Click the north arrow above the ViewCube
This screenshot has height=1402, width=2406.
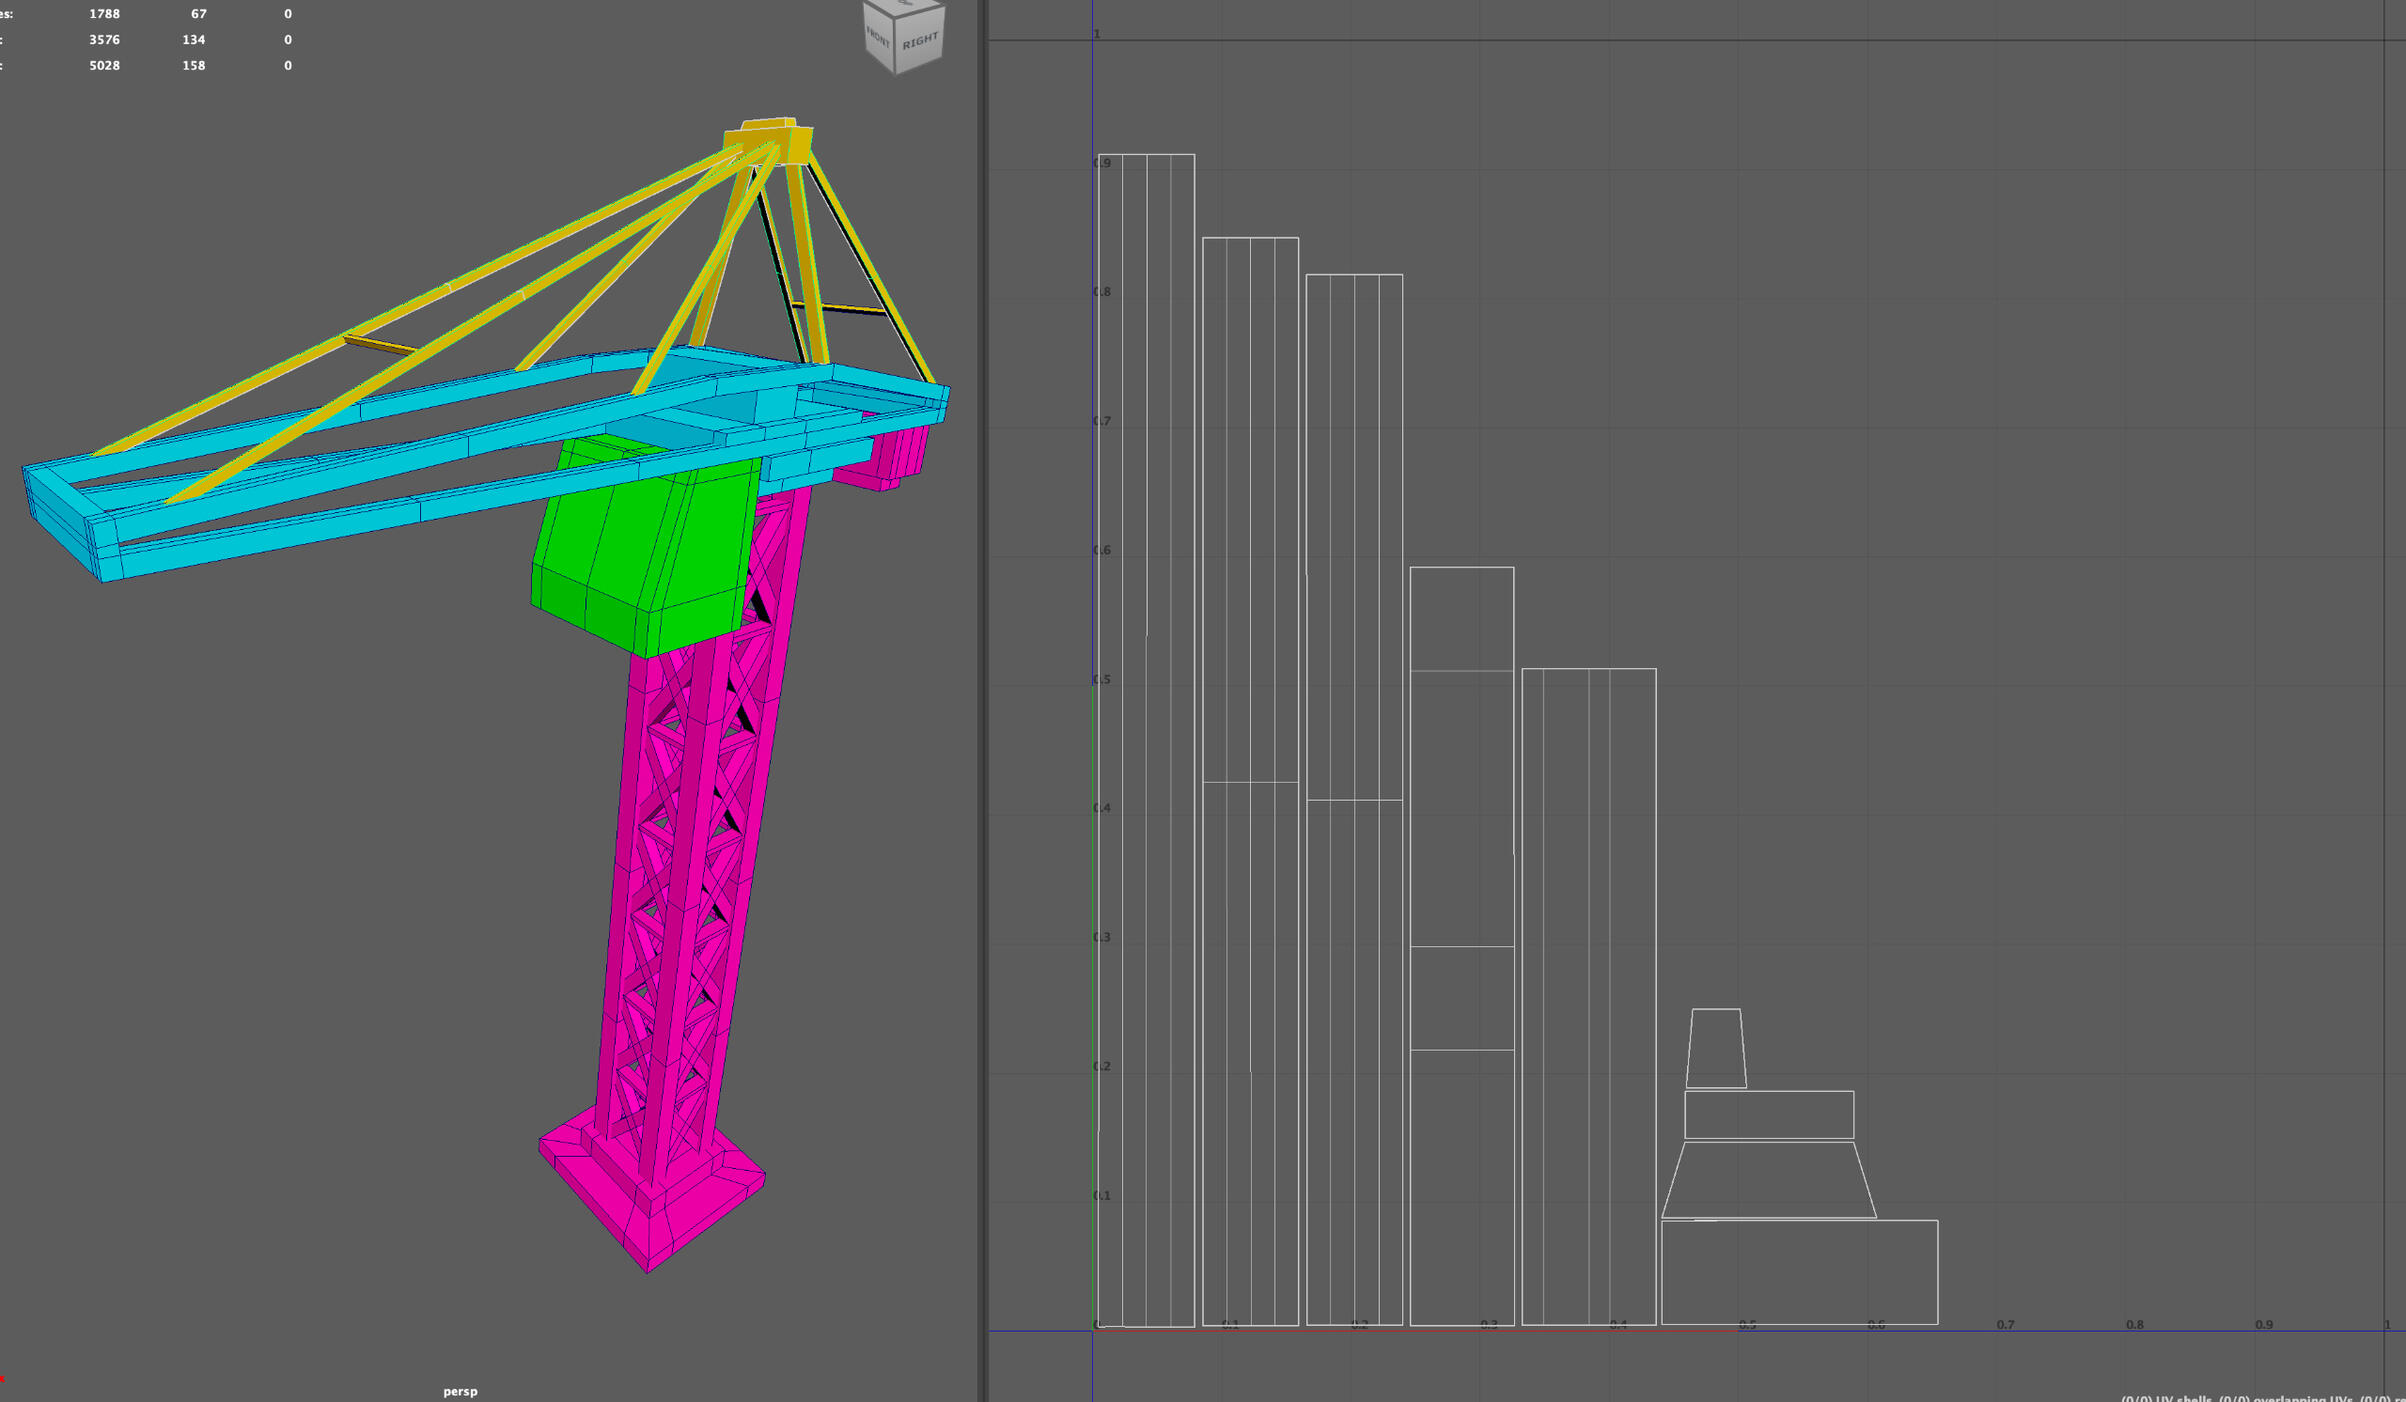[x=903, y=3]
